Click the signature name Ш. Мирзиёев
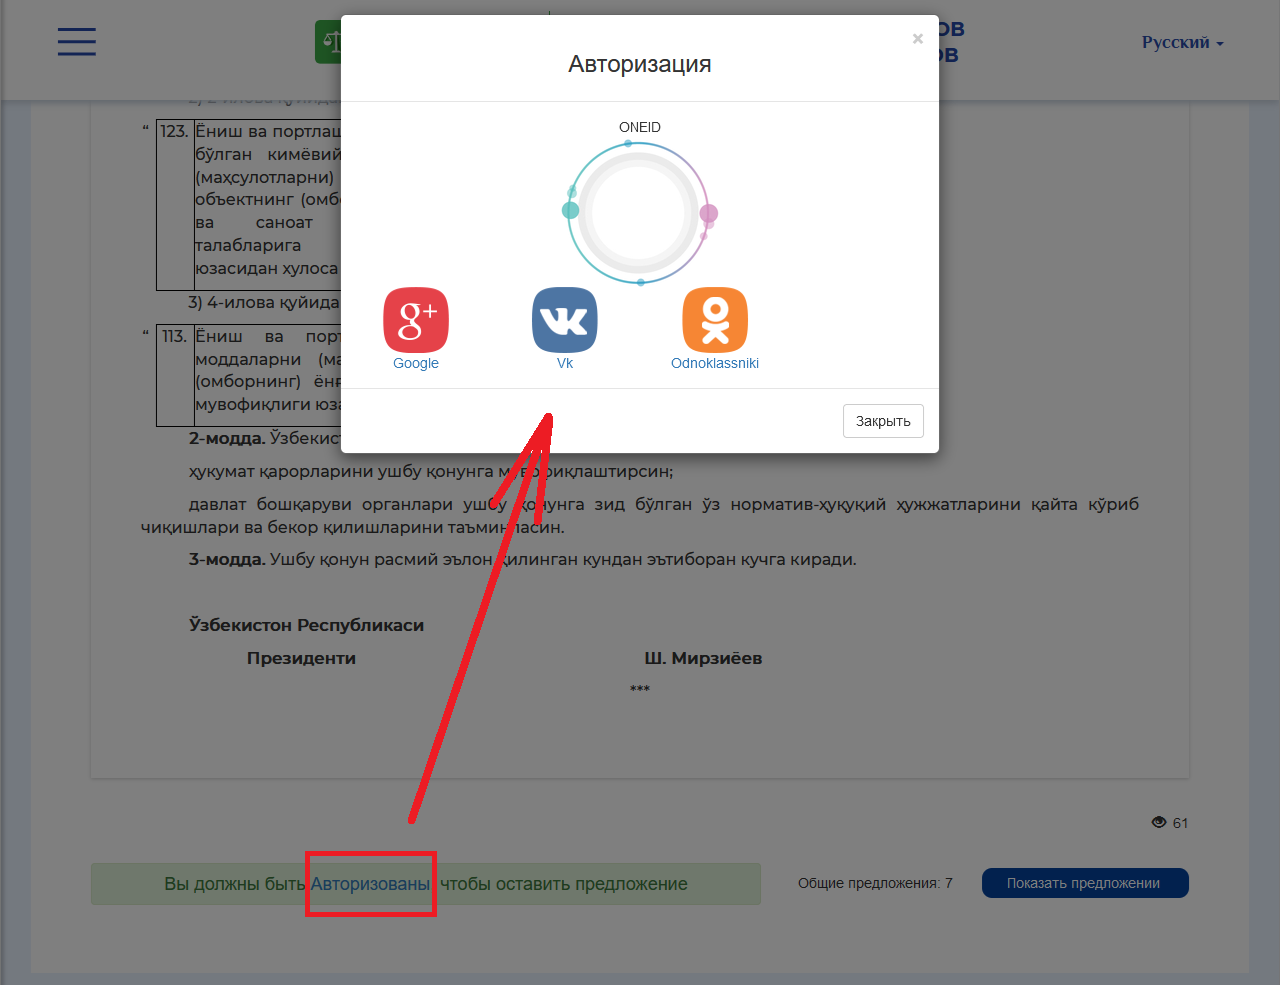 (703, 658)
